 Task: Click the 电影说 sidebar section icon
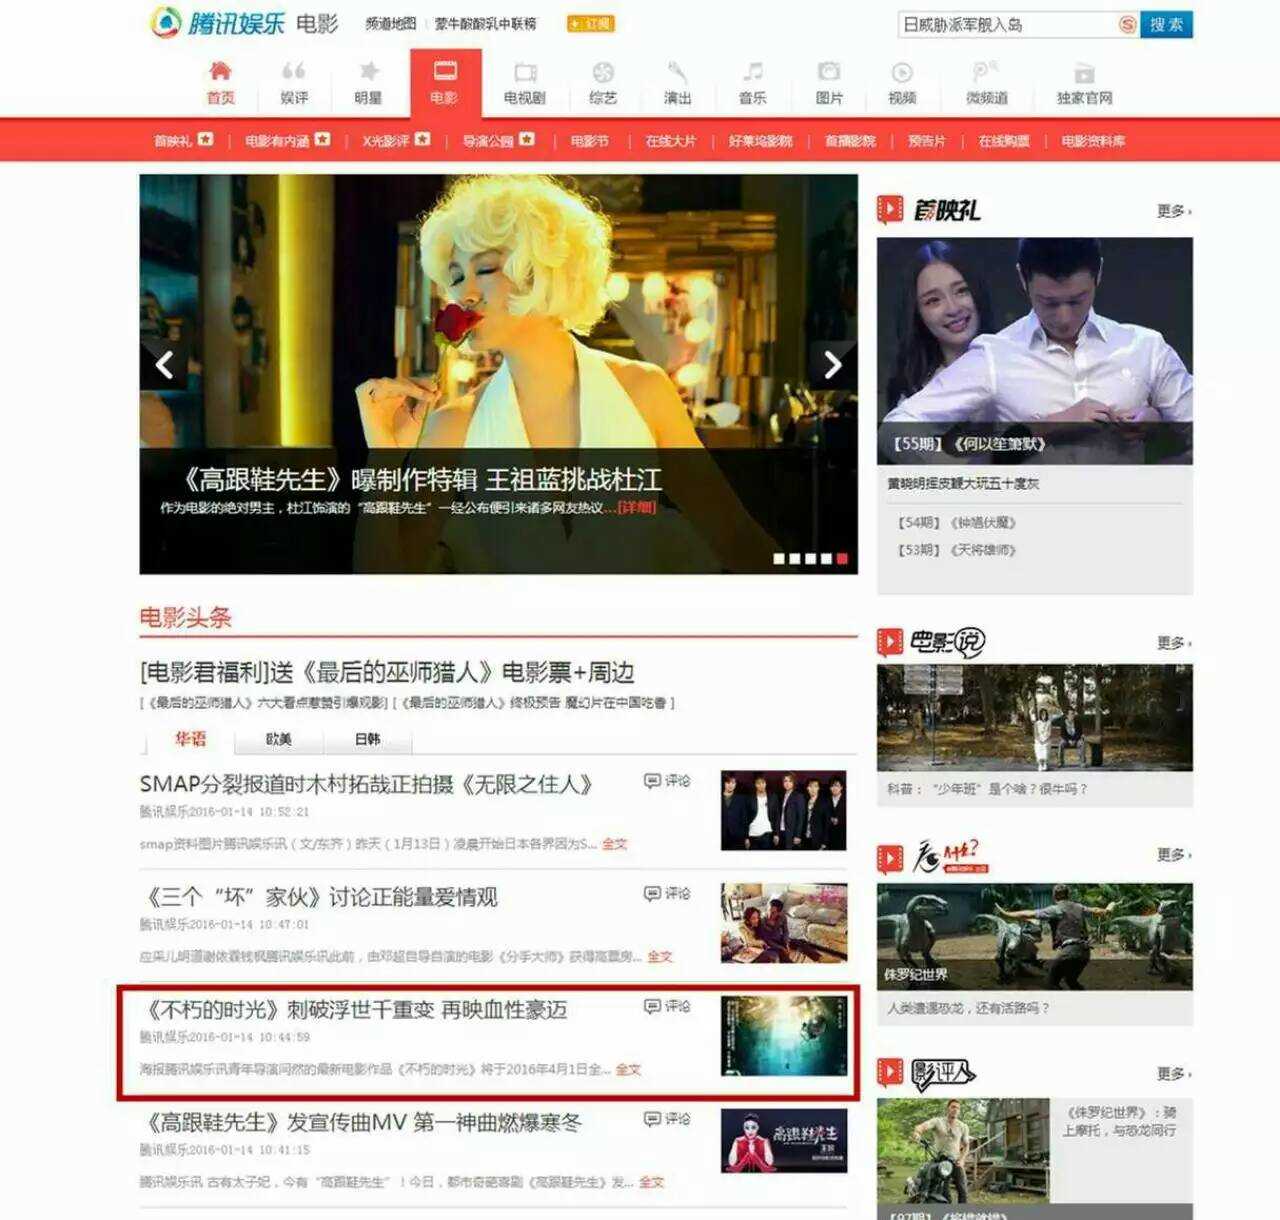coord(890,642)
